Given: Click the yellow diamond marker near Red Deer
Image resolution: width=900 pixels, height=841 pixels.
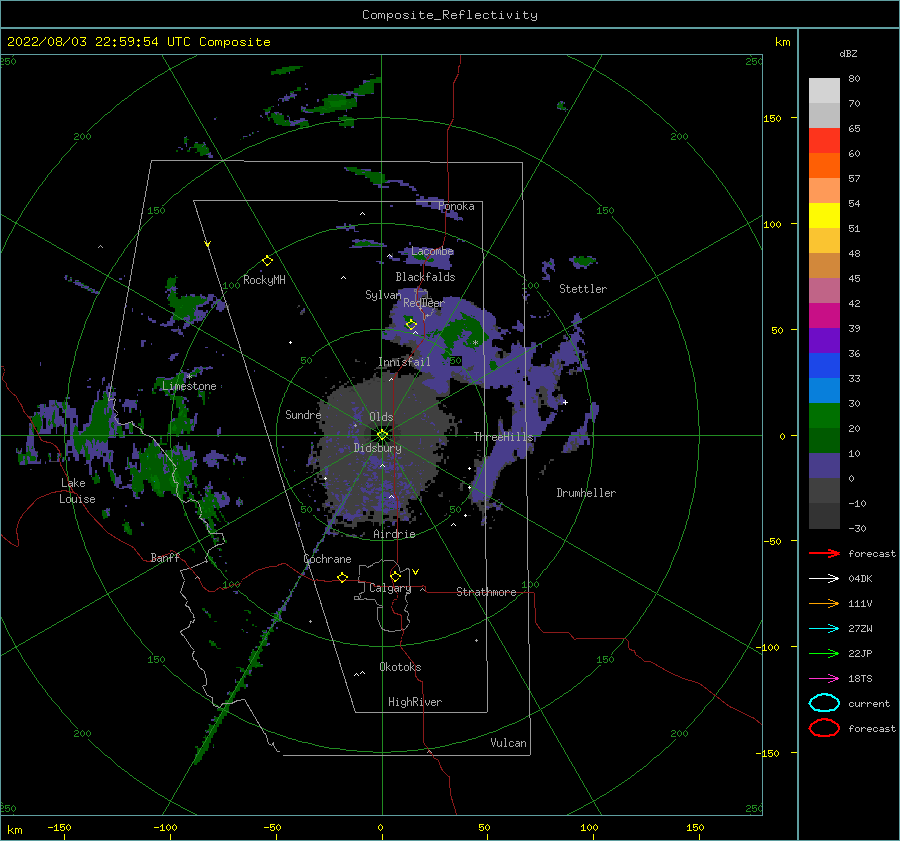Looking at the screenshot, I should pos(411,325).
